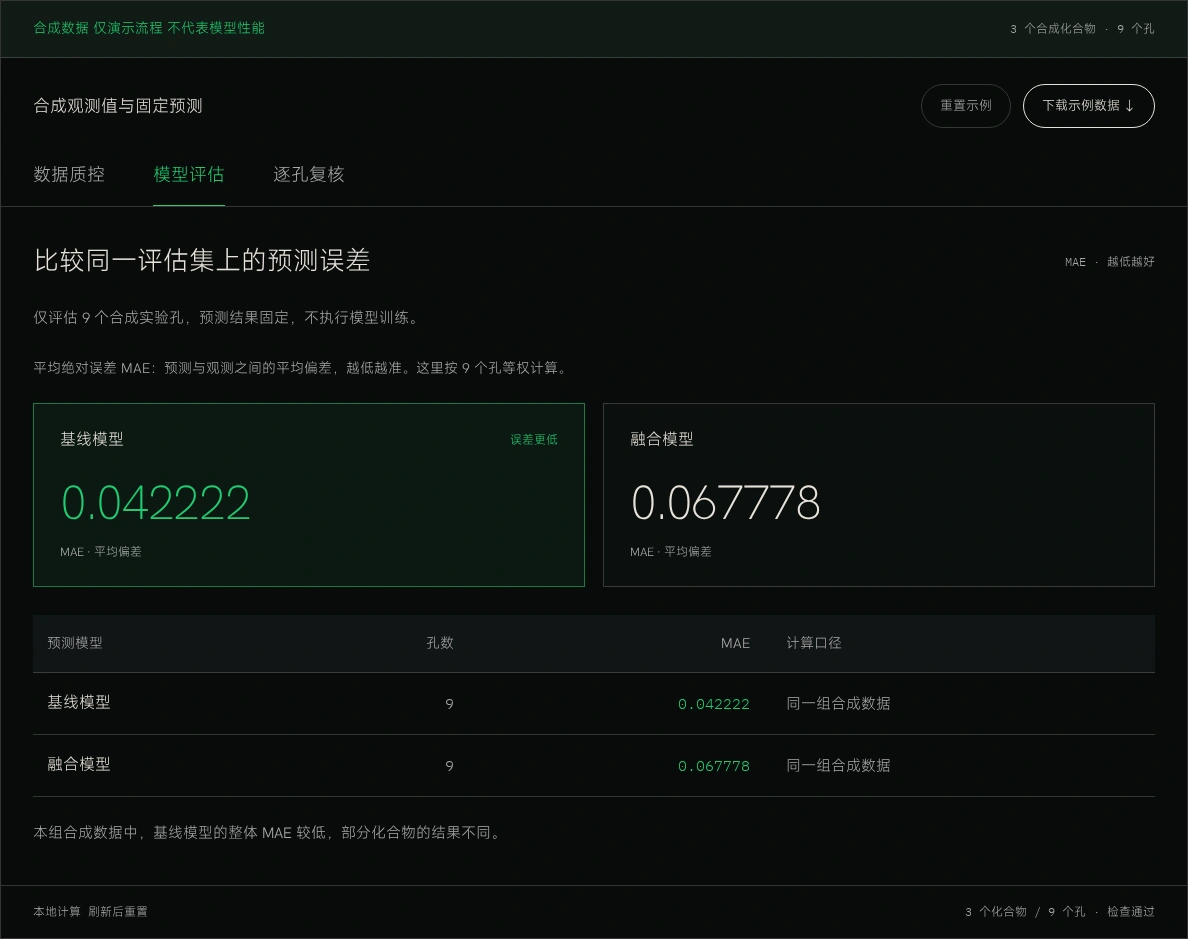Click the large 0.067778 MAE value
The width and height of the screenshot is (1188, 939).
pyautogui.click(x=725, y=502)
